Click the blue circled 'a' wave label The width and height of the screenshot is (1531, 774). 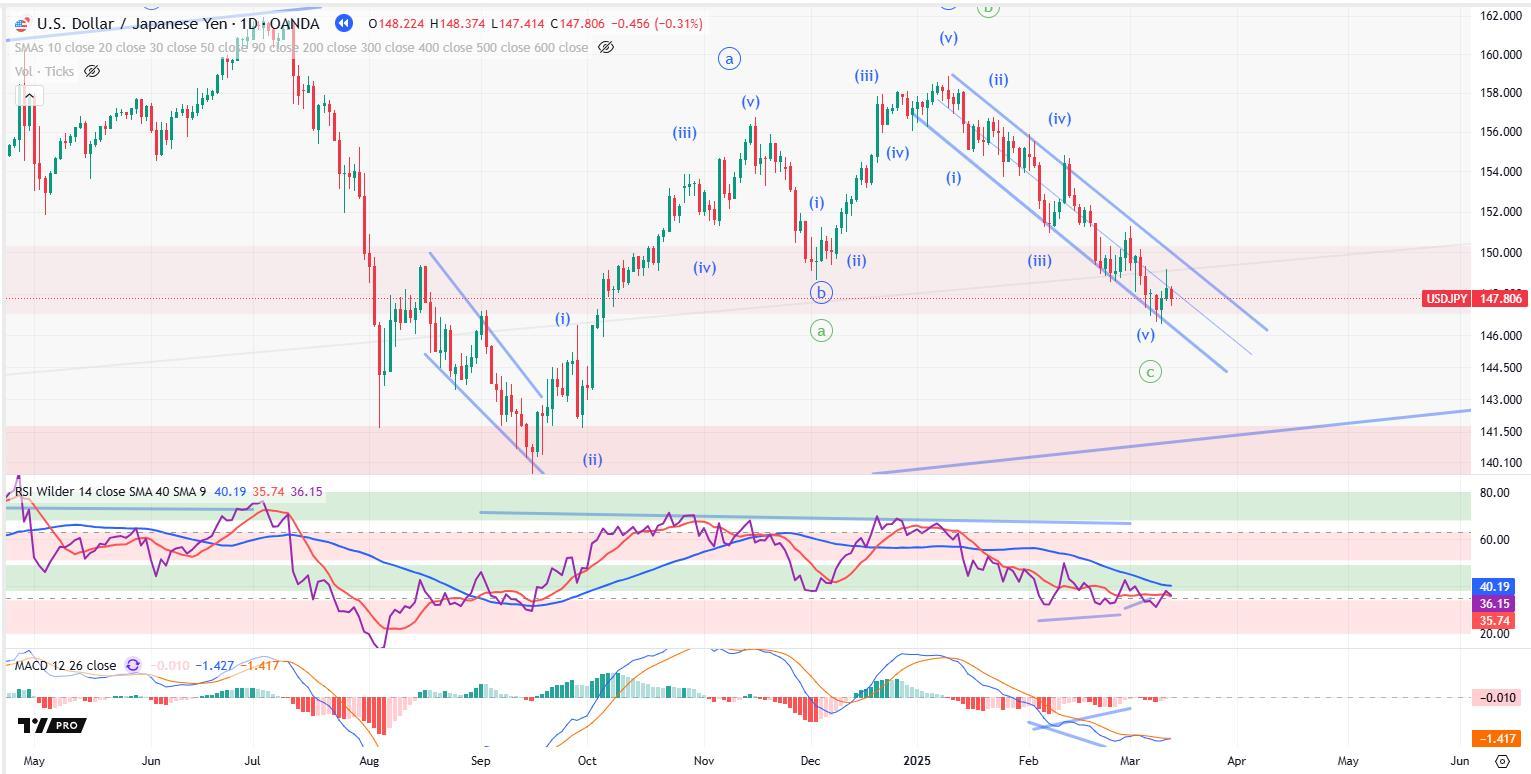729,59
